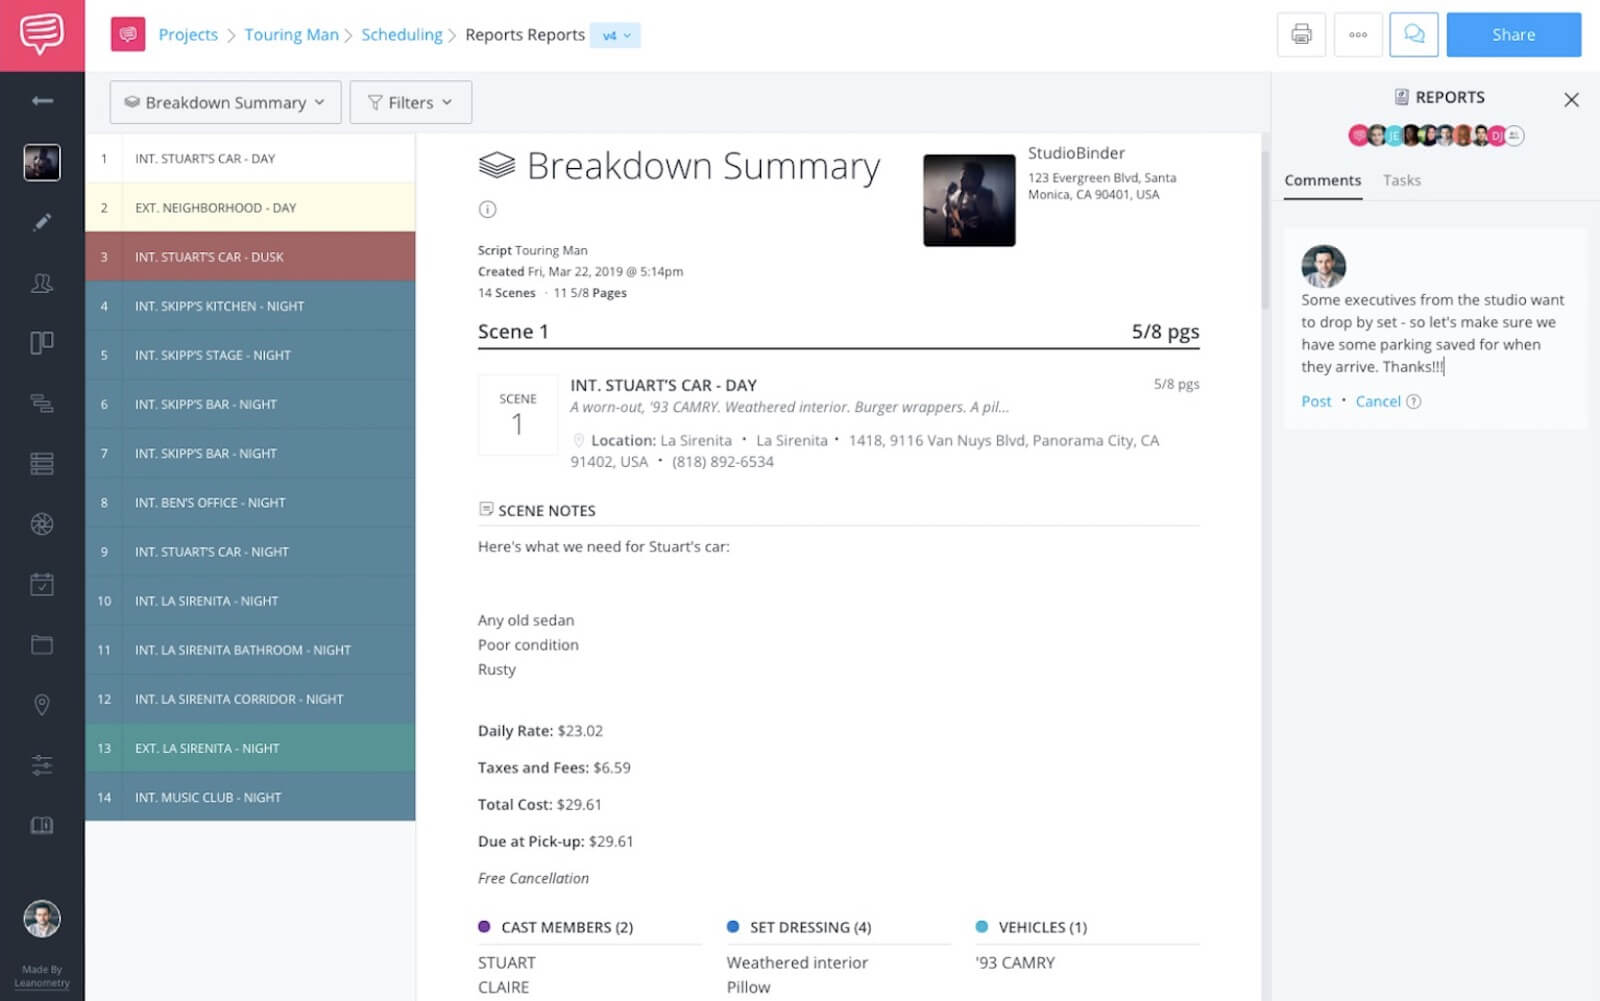This screenshot has height=1001, width=1600.
Task: Open the contacts people icon in sidebar
Action: 41,283
